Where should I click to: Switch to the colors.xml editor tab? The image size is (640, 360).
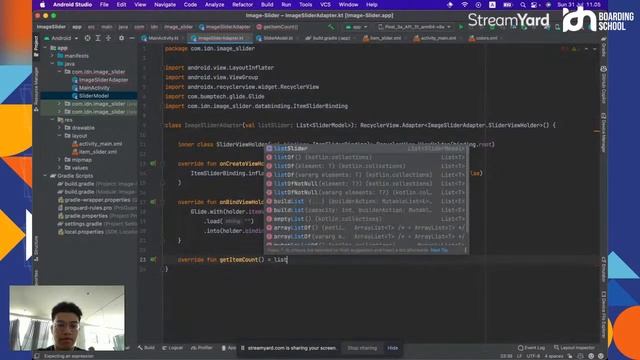pyautogui.click(x=484, y=38)
